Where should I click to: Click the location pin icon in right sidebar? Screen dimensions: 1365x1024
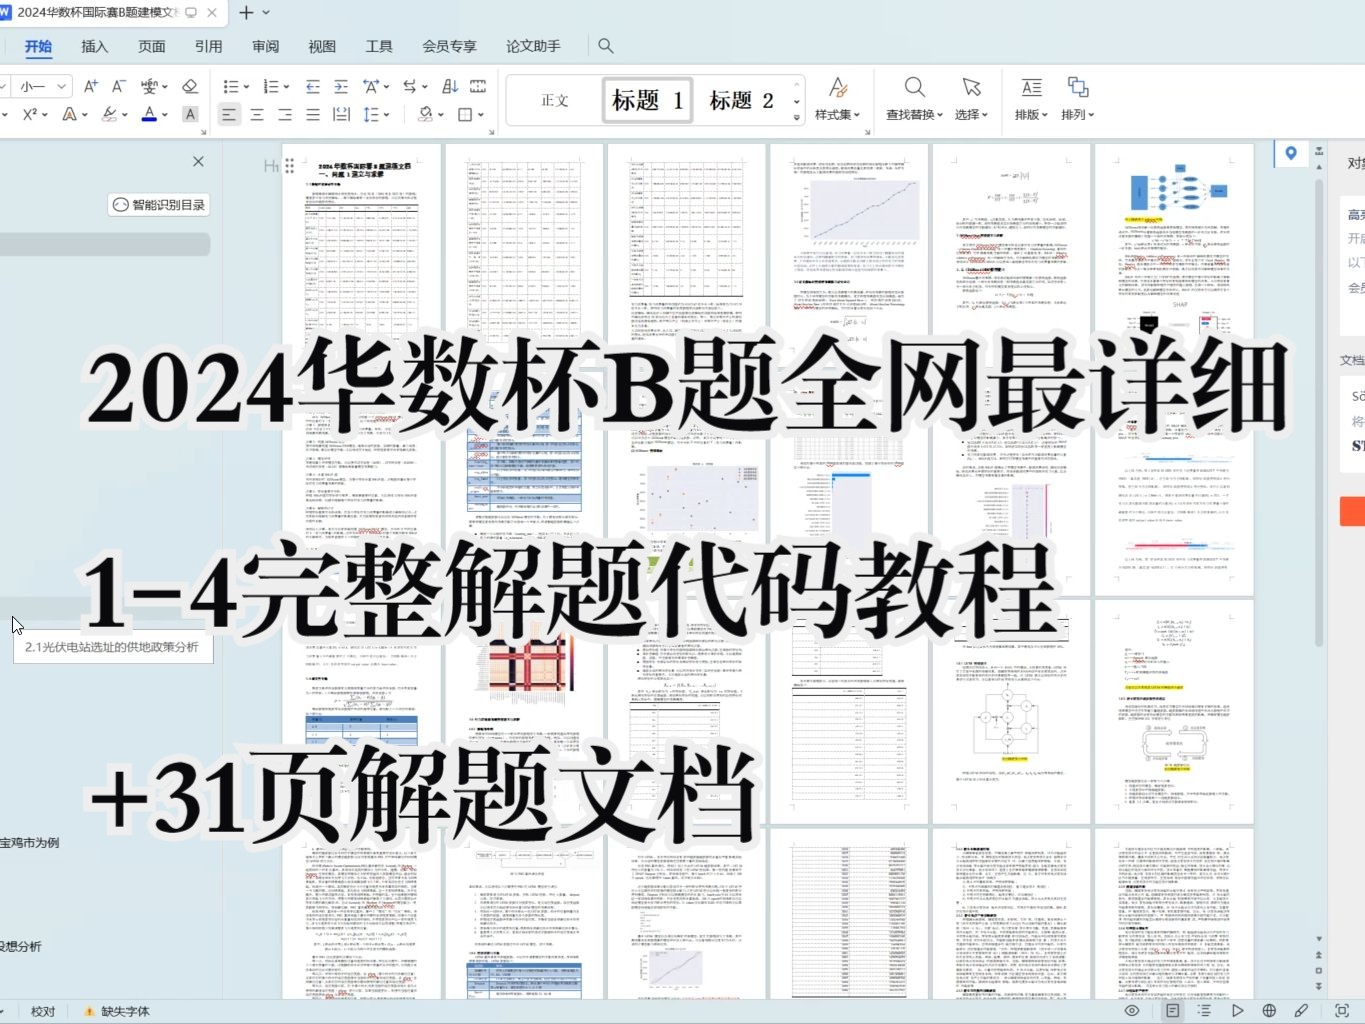point(1291,153)
